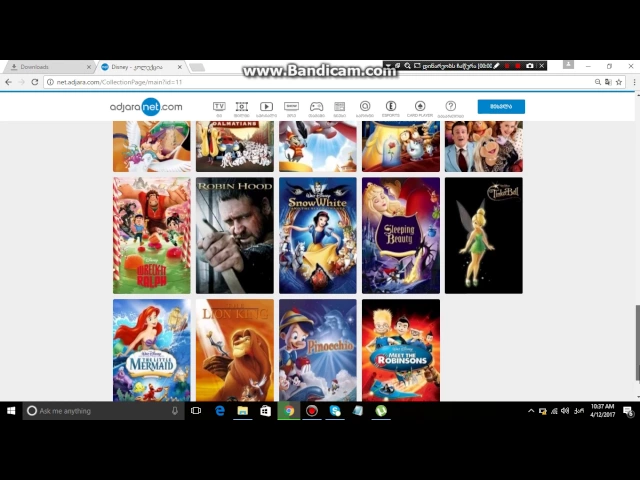Switch to Chrome in the taskbar
This screenshot has width=640, height=480.
point(289,411)
